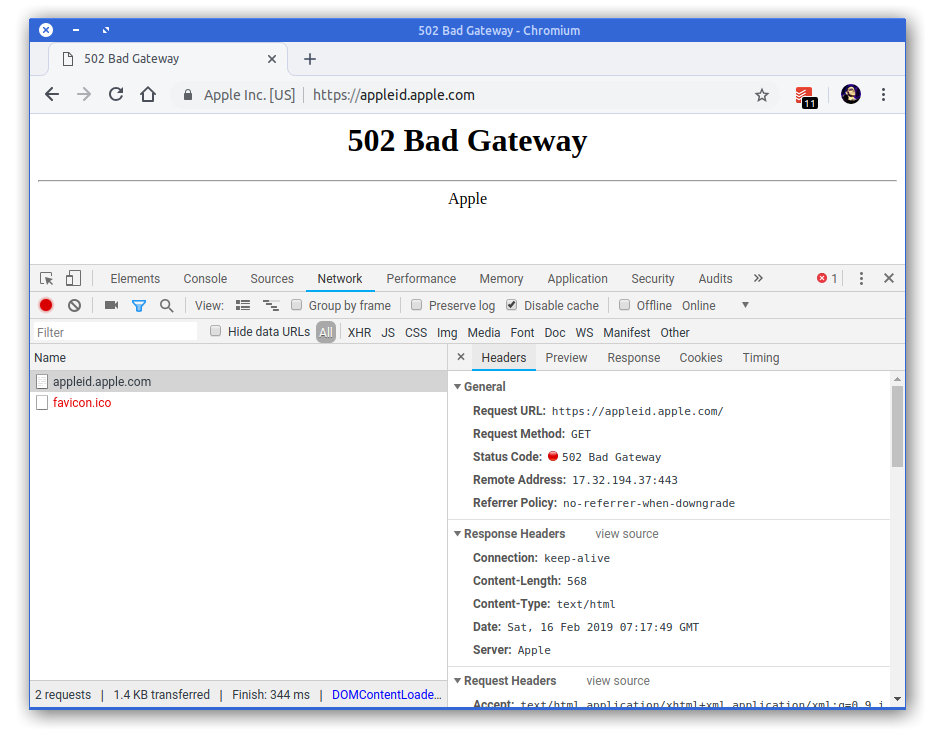The height and width of the screenshot is (755, 948).
Task: Open the browser home page icon
Action: (148, 94)
